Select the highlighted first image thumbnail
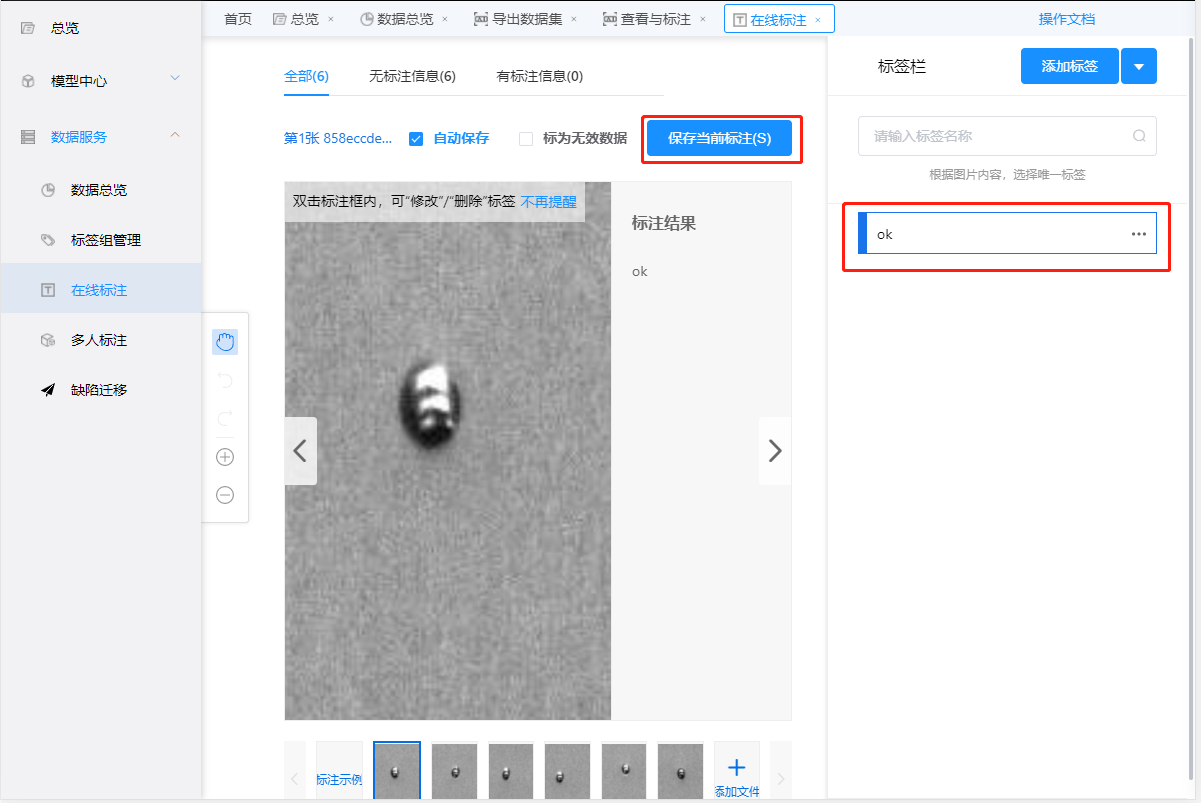Viewport: 1201px width, 803px height. pyautogui.click(x=397, y=771)
